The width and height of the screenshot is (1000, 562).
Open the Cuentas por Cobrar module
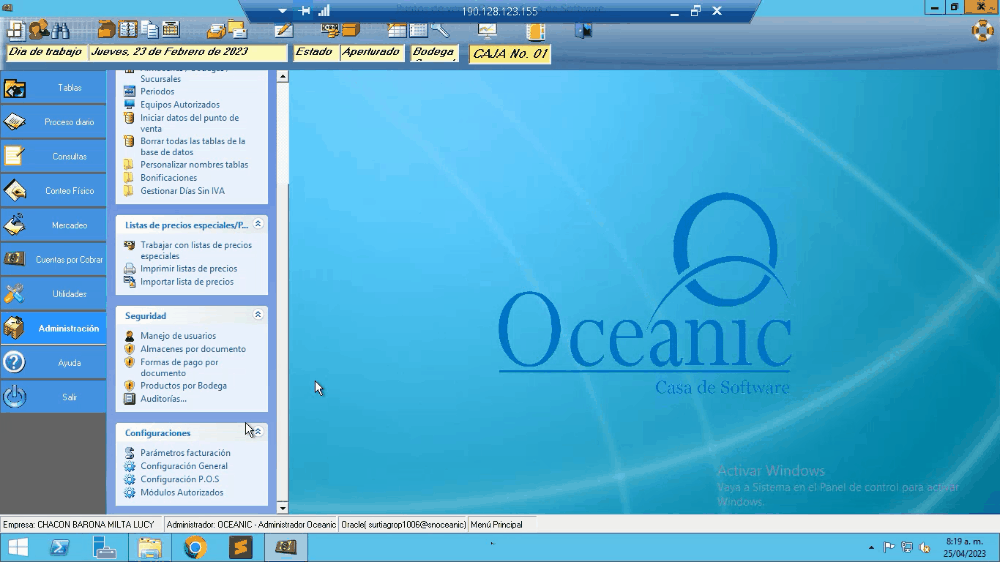click(x=53, y=260)
